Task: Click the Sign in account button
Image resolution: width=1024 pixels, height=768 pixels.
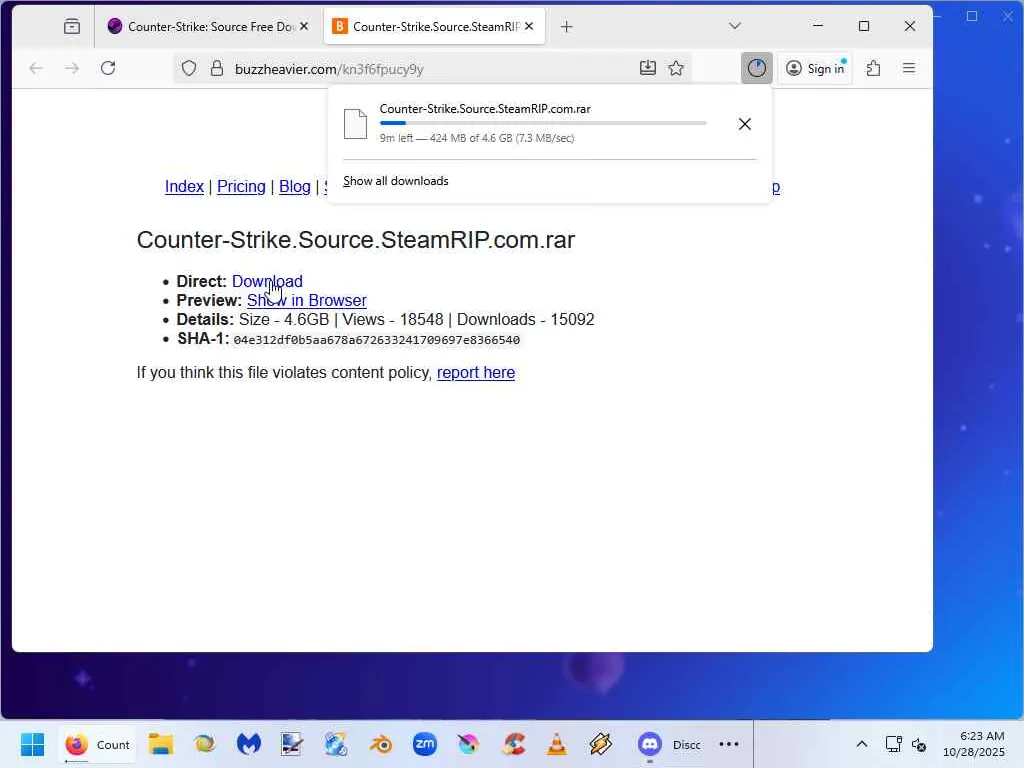Action: tap(815, 68)
